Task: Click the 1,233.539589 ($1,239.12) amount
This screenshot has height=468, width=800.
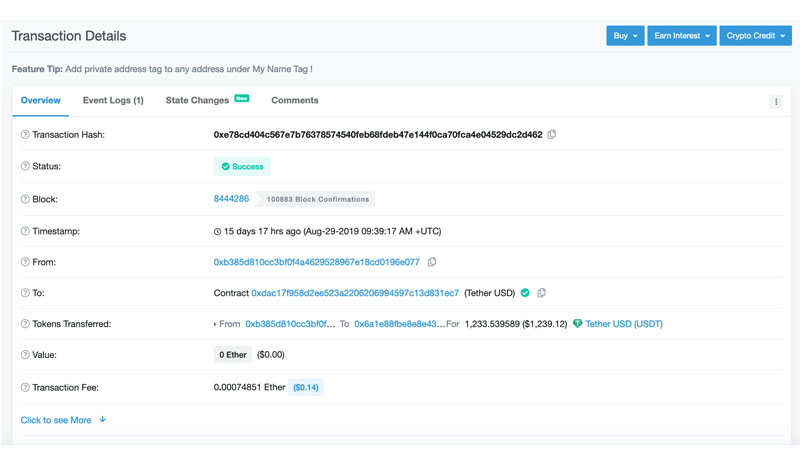Action: pos(516,324)
